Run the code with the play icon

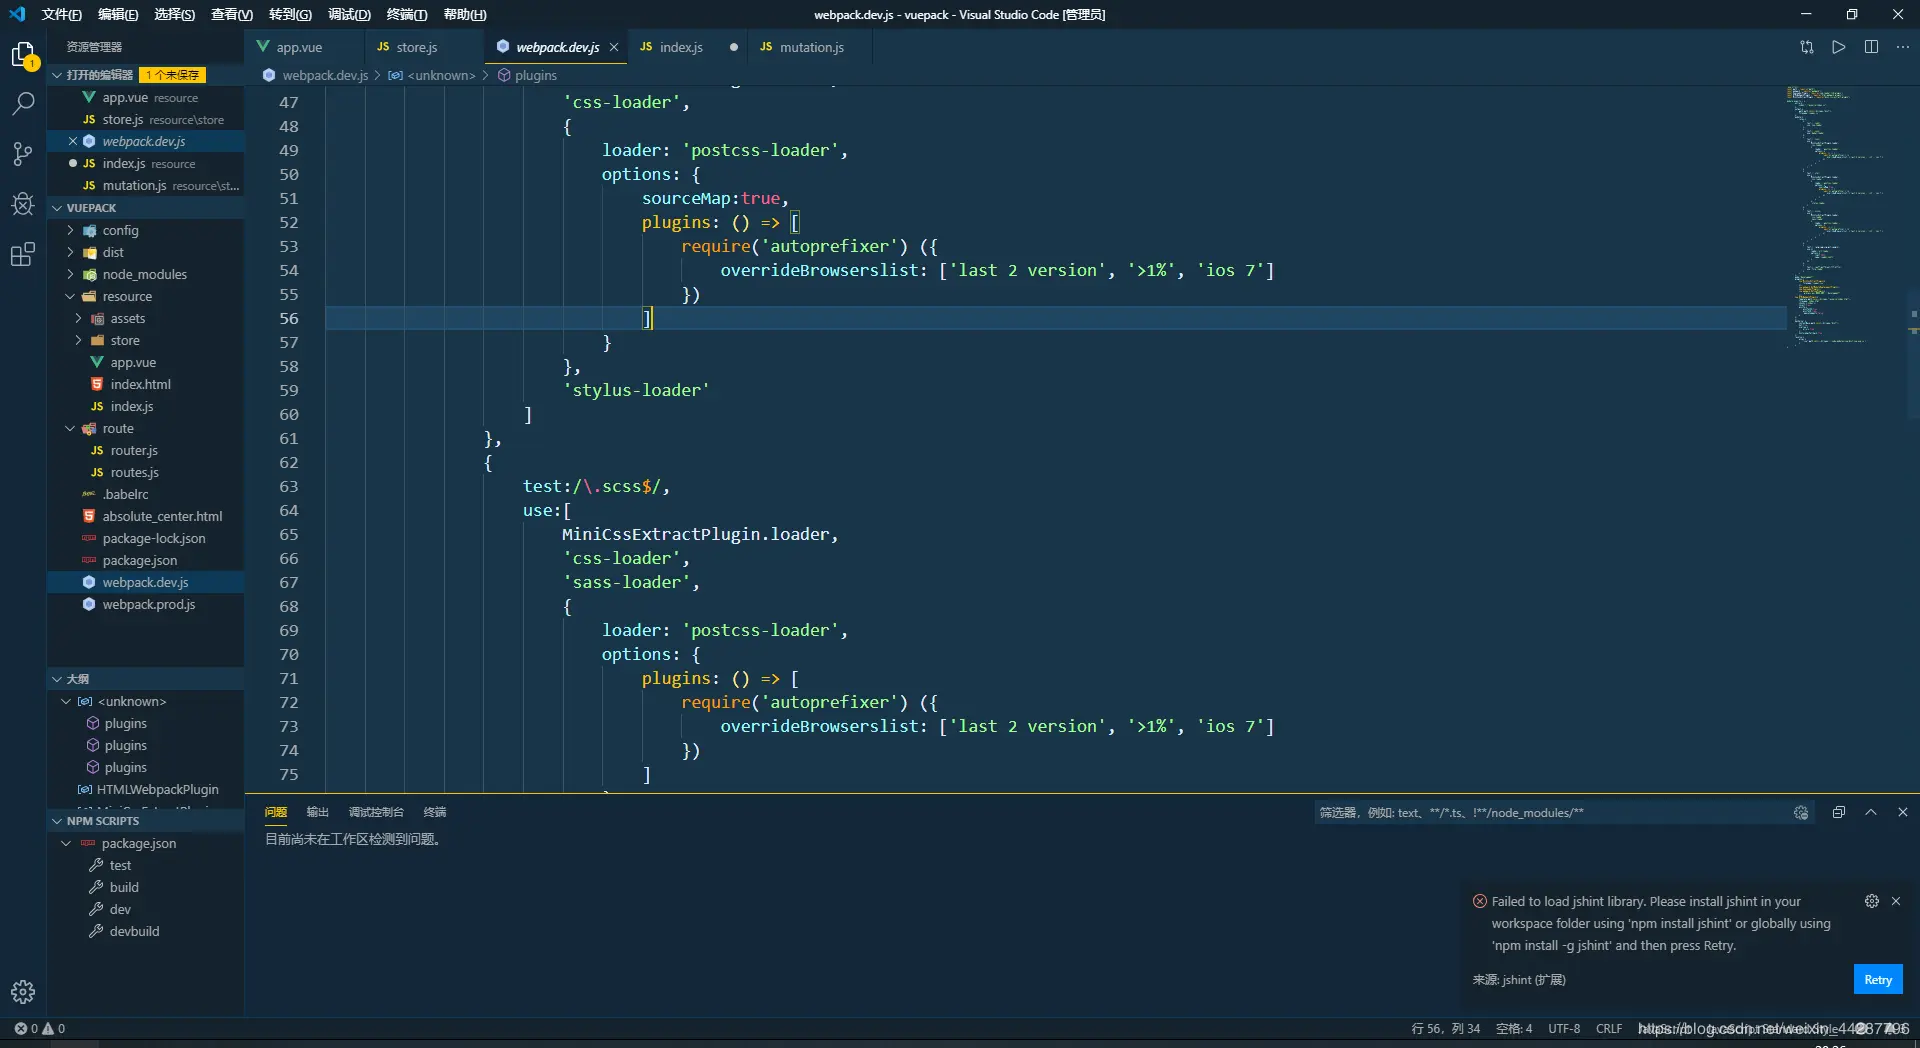[x=1839, y=47]
